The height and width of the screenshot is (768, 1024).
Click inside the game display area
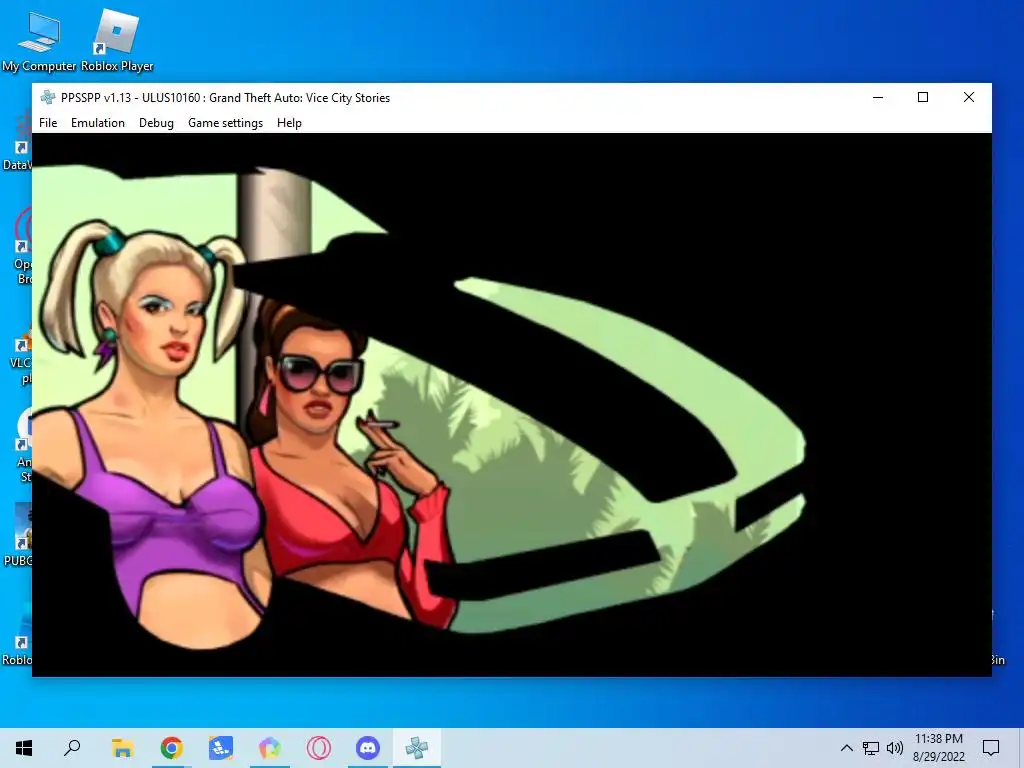[512, 405]
